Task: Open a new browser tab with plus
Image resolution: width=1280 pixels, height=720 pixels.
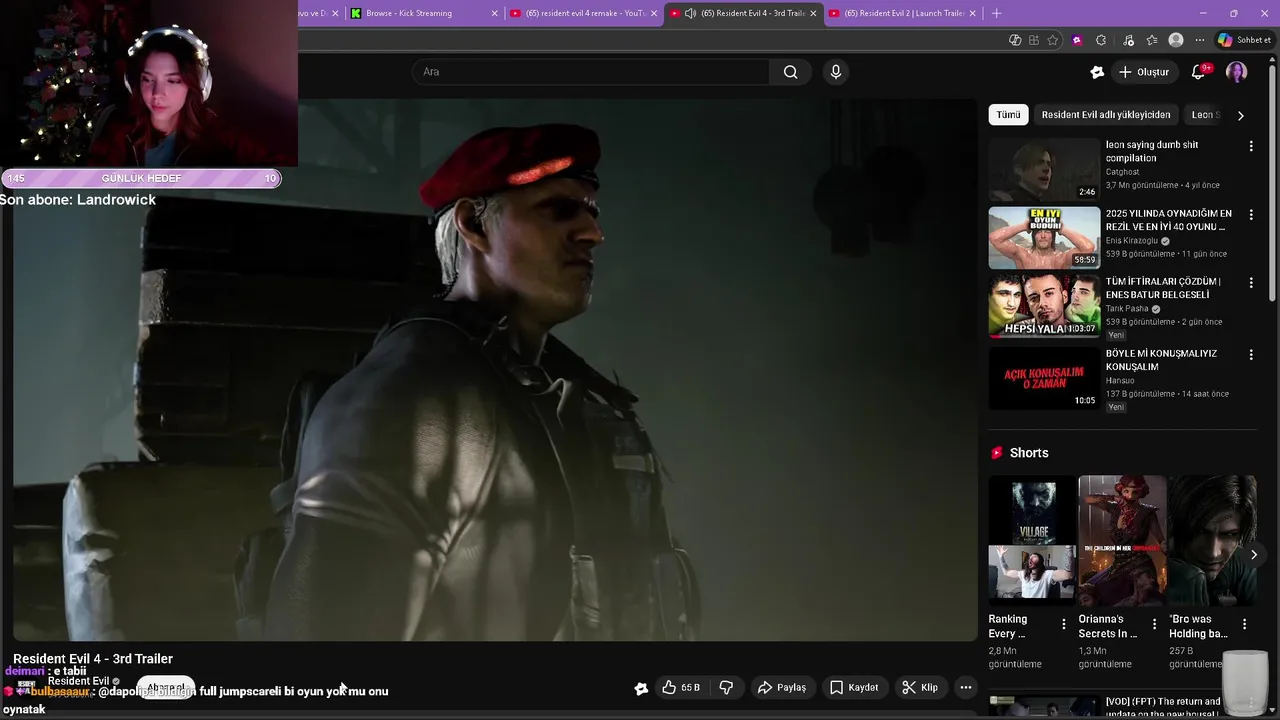Action: coord(996,13)
